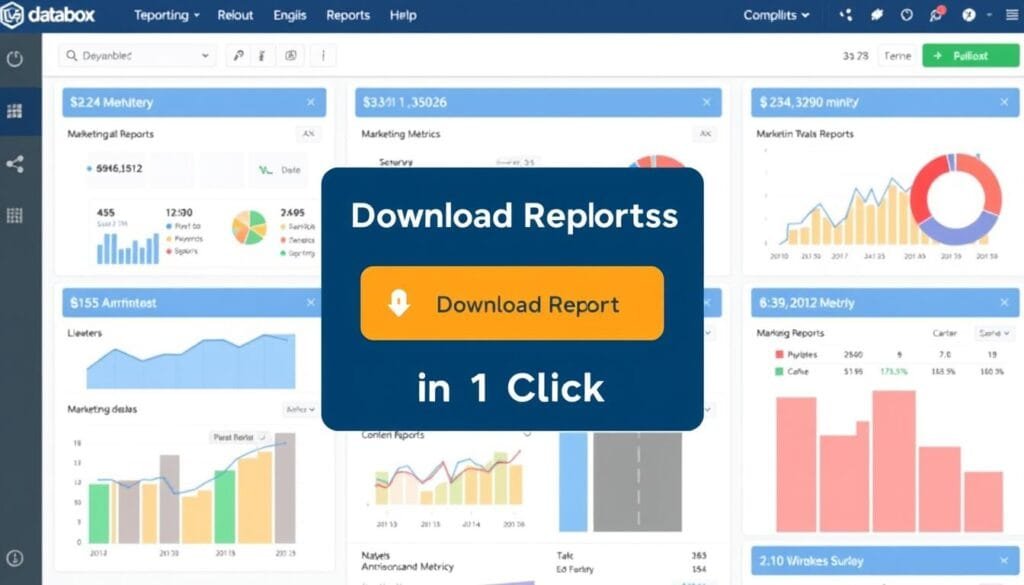The height and width of the screenshot is (585, 1024).
Task: Close the 2.10 Wirokes Surley widget
Action: click(1004, 561)
